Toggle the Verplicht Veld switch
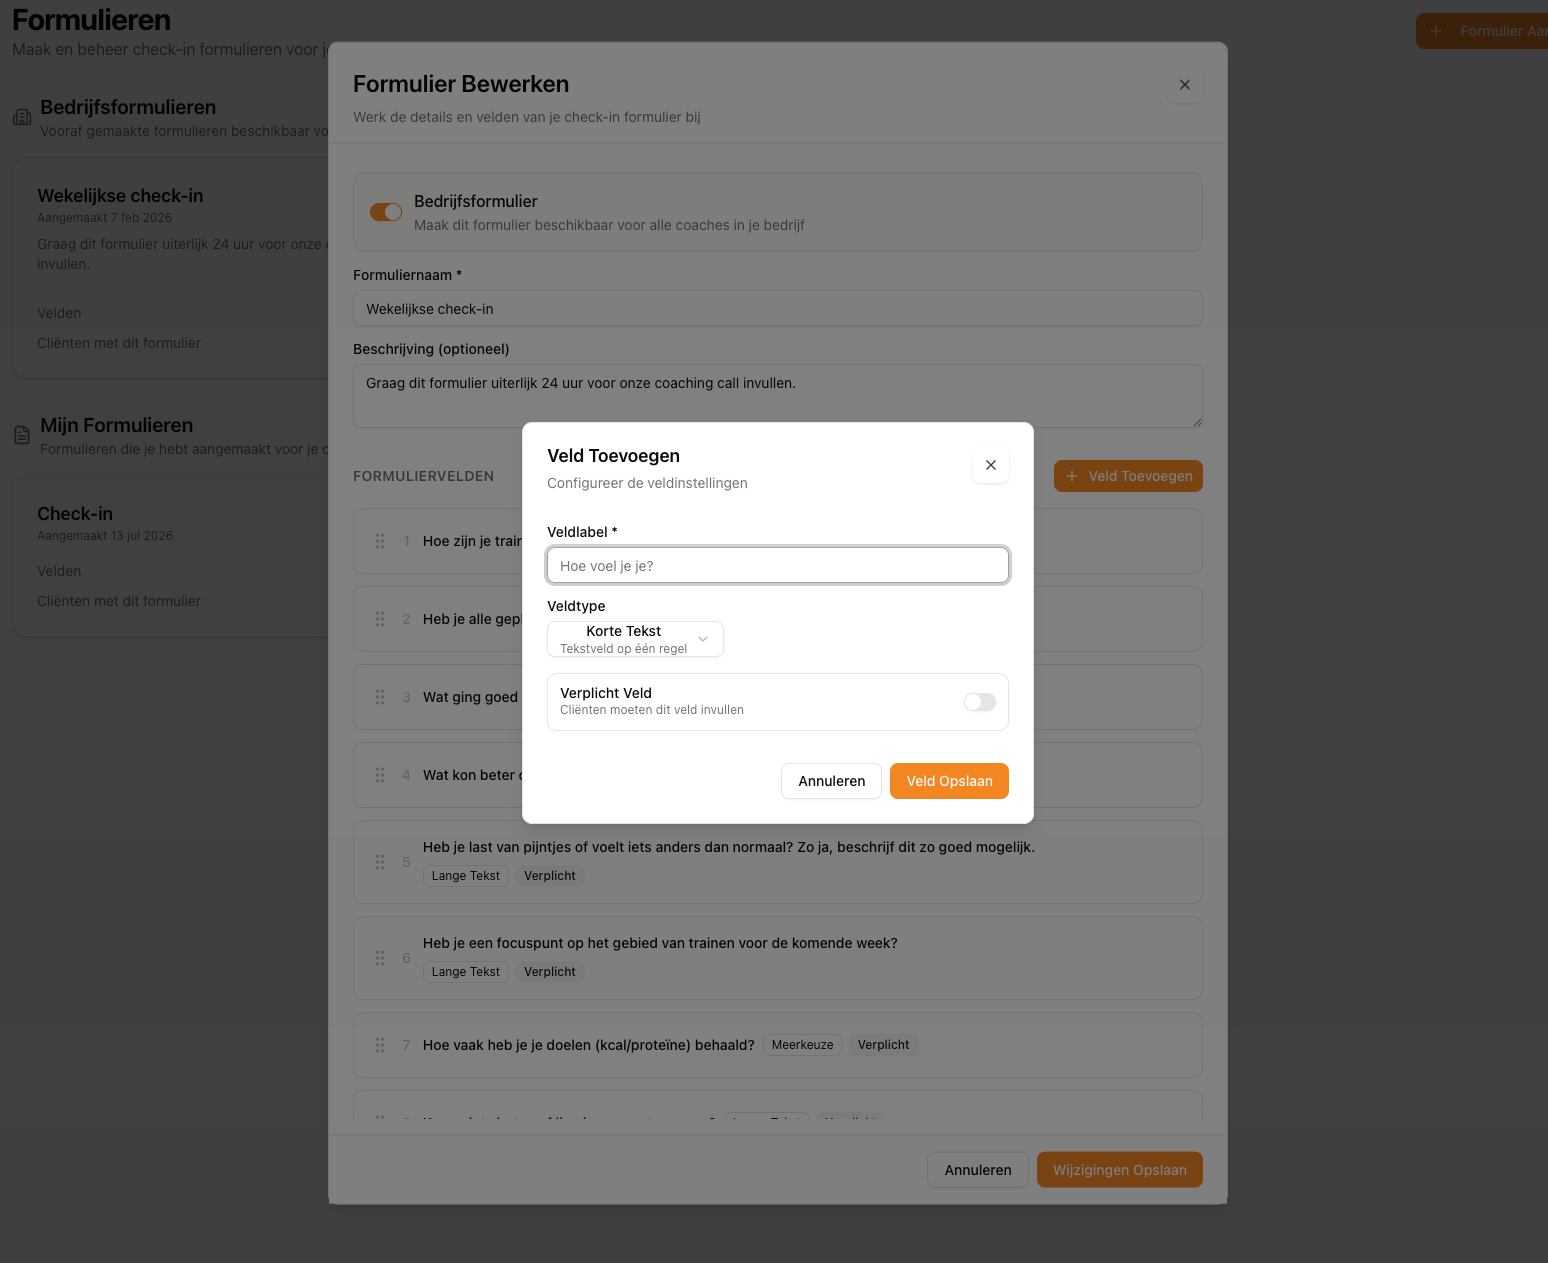Image resolution: width=1548 pixels, height=1263 pixels. 980,702
